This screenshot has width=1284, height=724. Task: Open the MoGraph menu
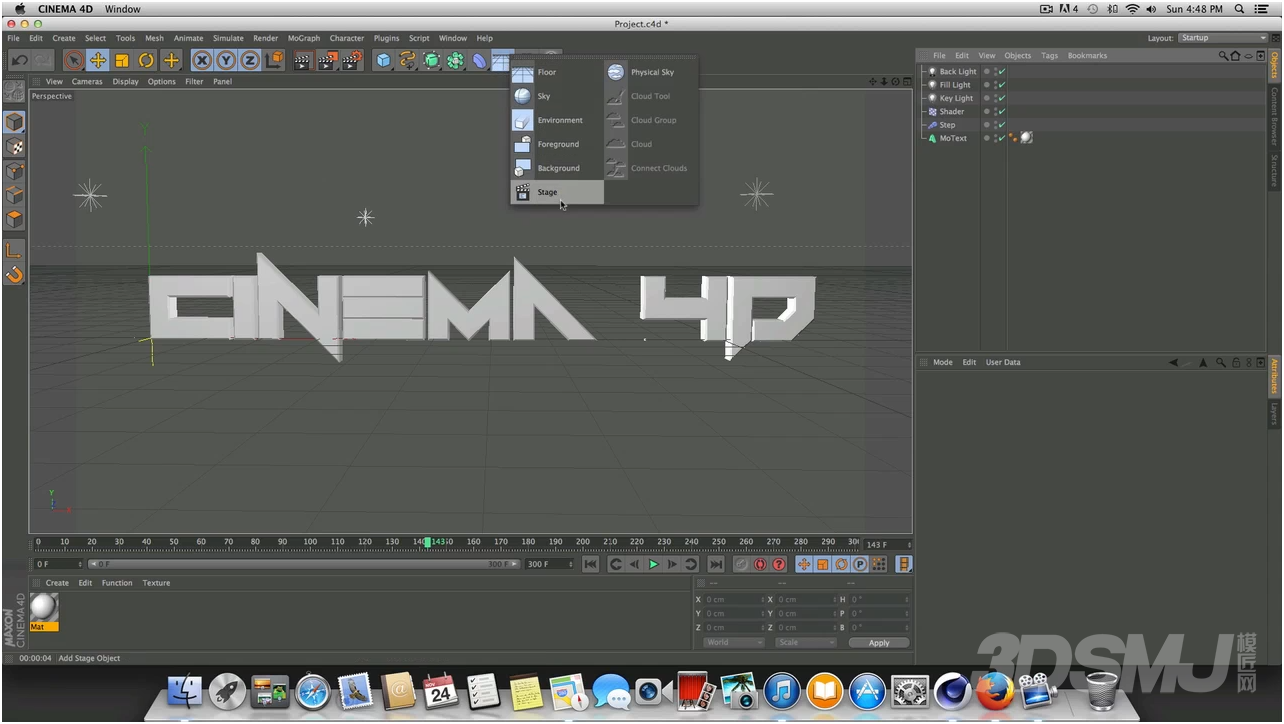tap(304, 38)
